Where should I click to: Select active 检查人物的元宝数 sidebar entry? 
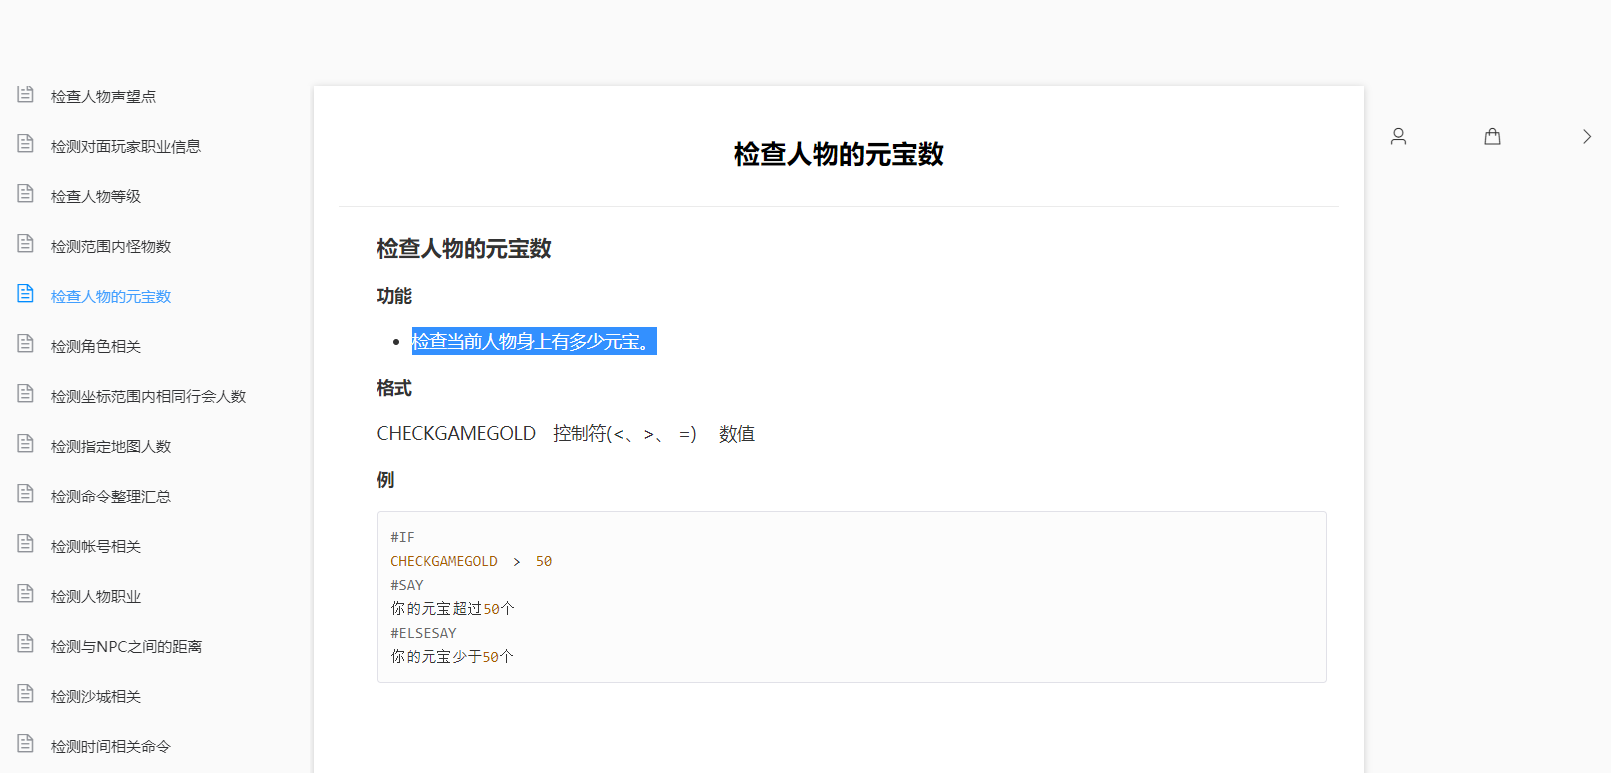point(111,297)
